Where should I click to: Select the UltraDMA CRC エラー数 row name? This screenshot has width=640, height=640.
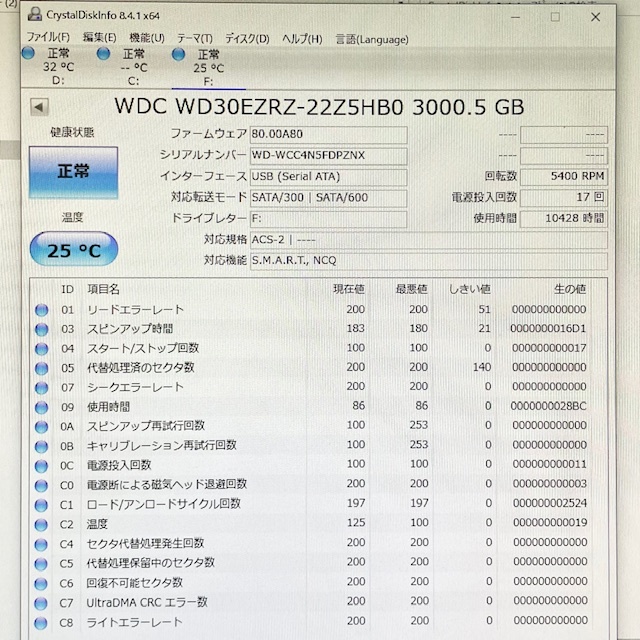pos(147,602)
